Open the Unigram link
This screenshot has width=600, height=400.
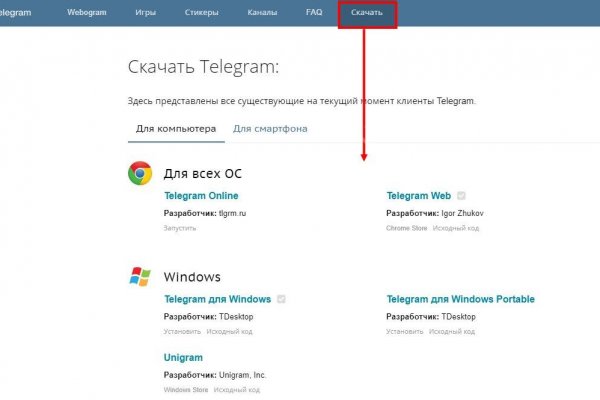click(x=183, y=357)
